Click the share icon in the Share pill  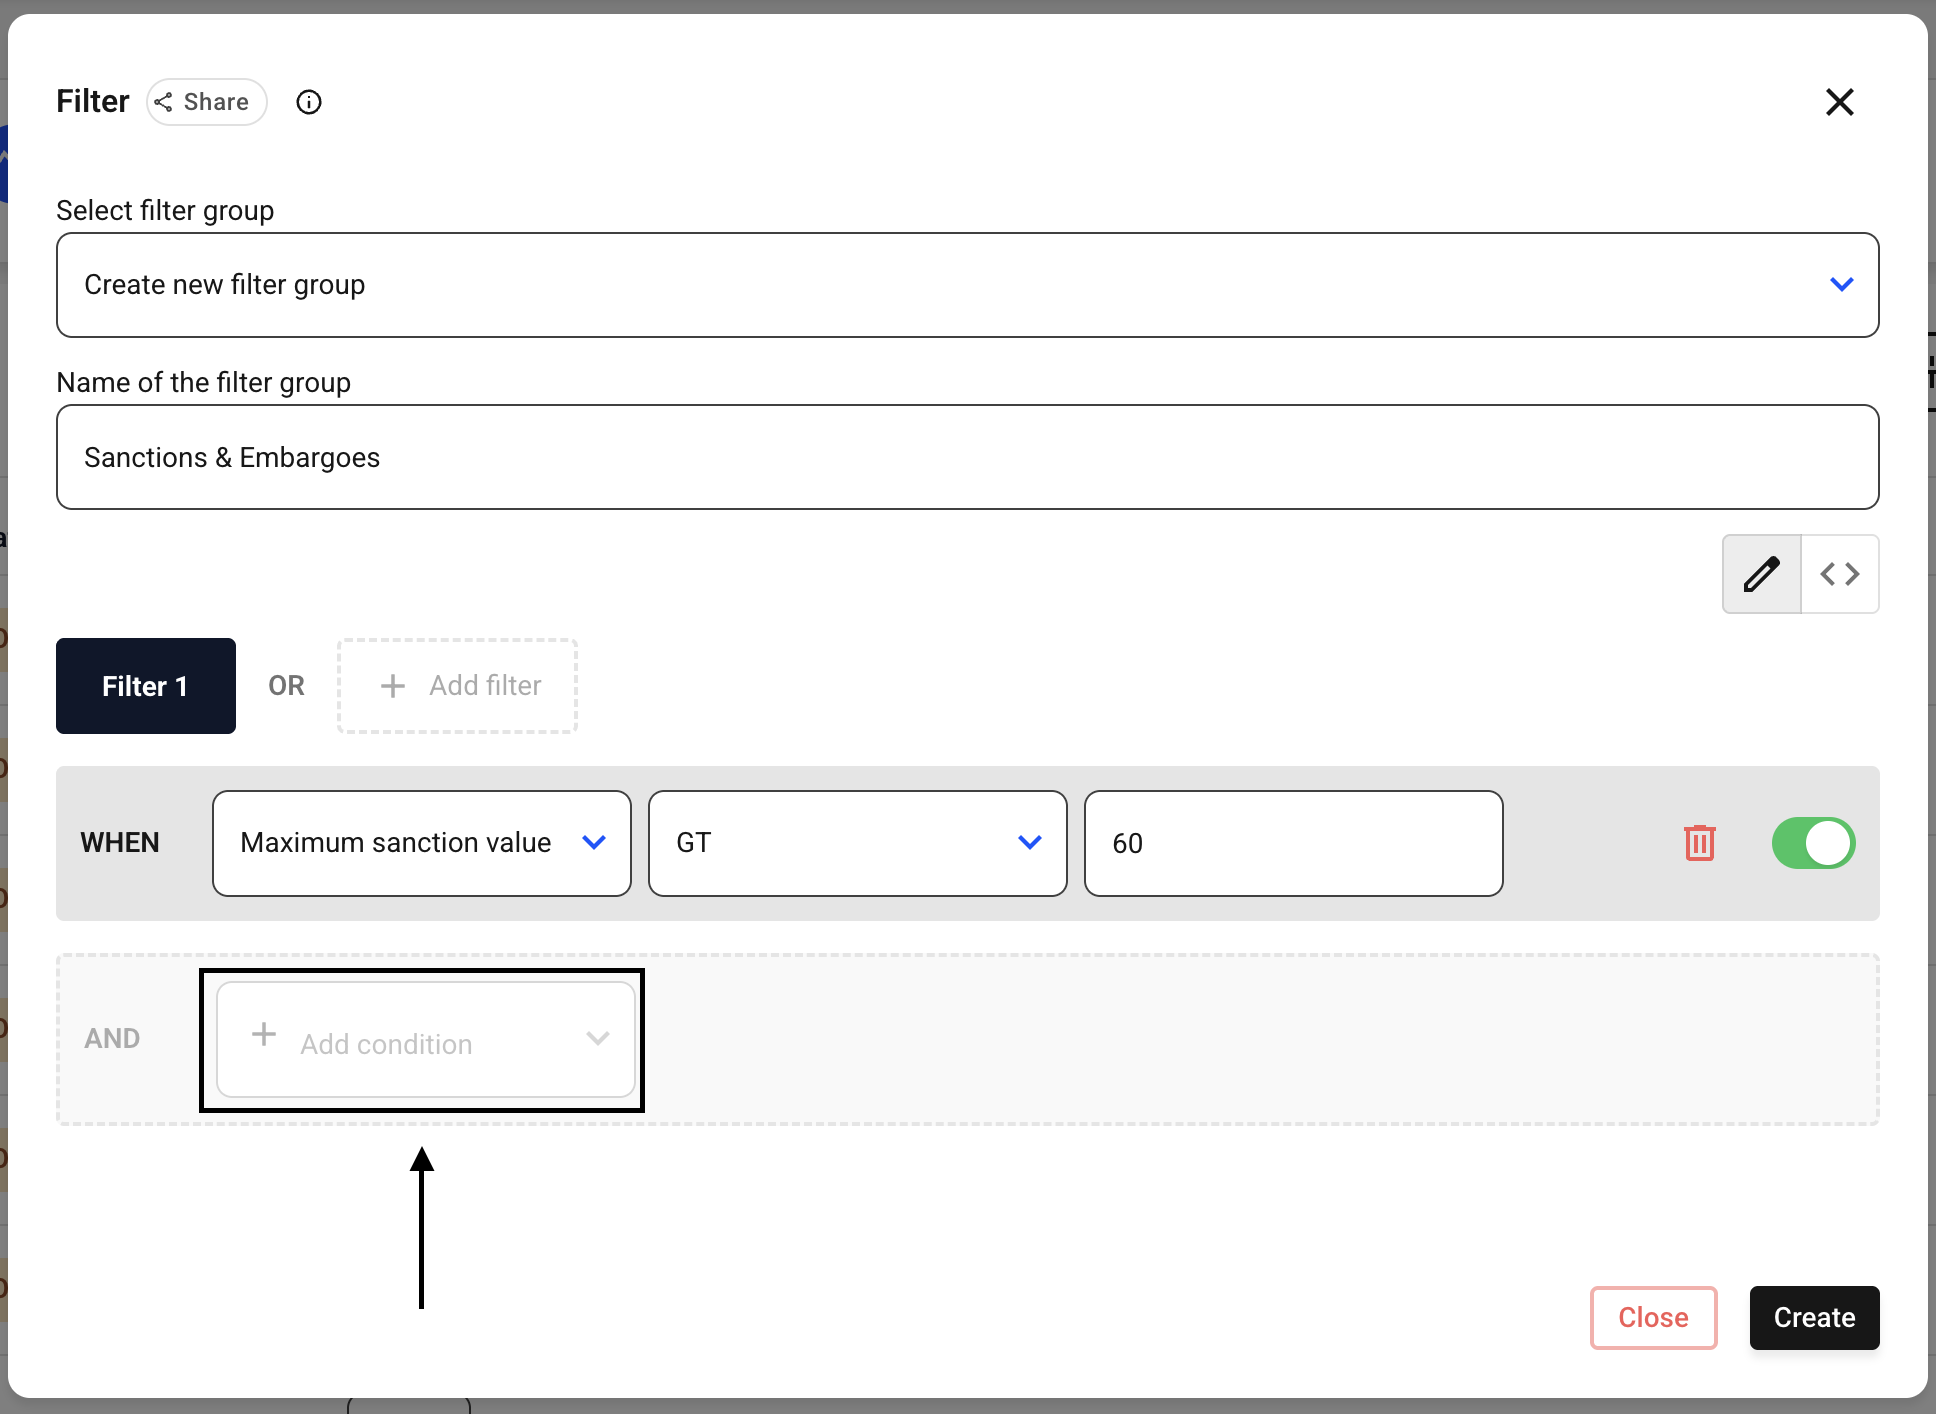click(164, 102)
